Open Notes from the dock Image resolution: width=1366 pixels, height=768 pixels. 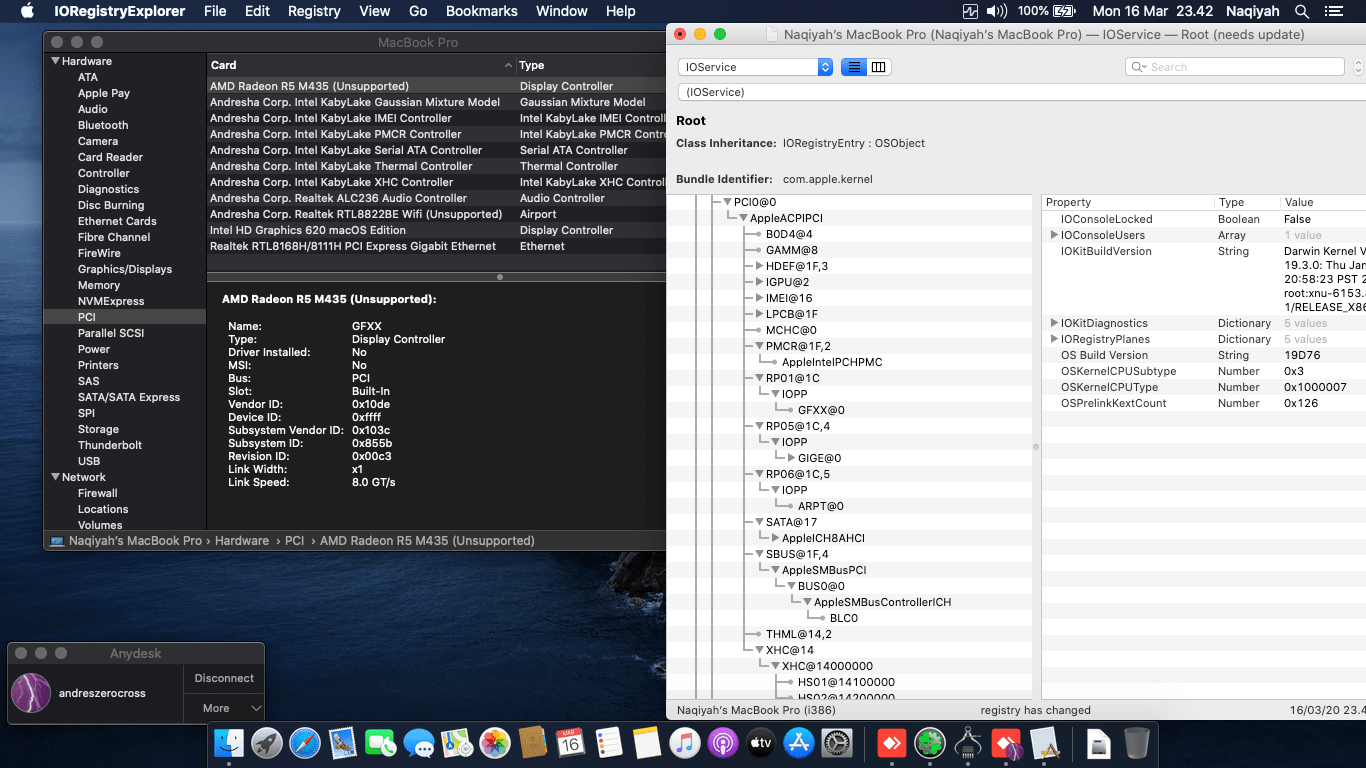(647, 743)
